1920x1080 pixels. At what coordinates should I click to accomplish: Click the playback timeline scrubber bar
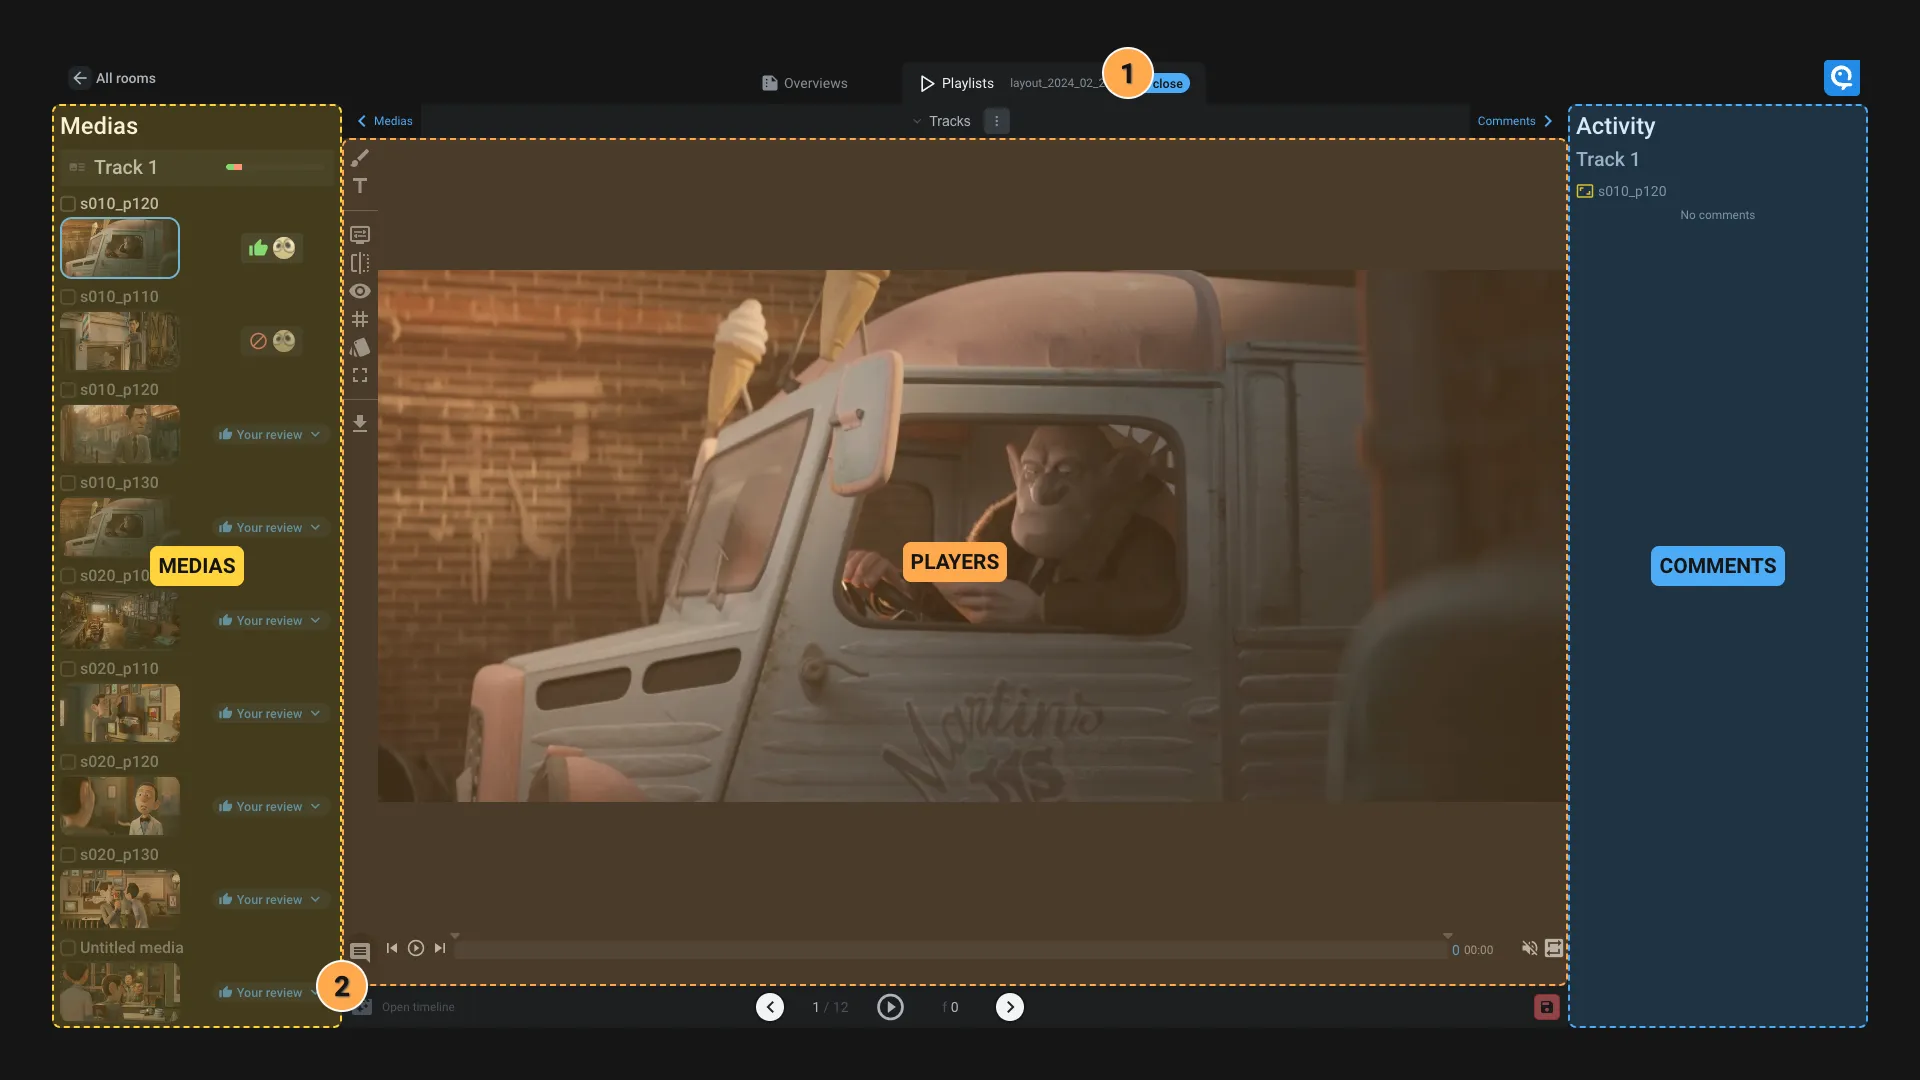pyautogui.click(x=950, y=950)
